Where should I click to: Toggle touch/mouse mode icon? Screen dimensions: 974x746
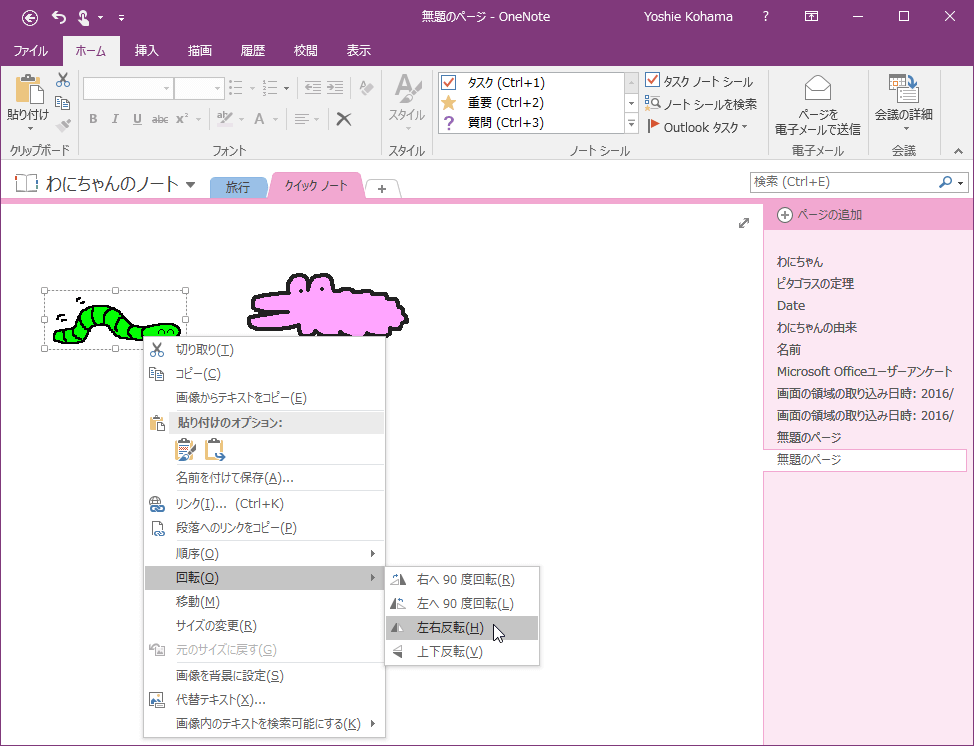pyautogui.click(x=83, y=17)
